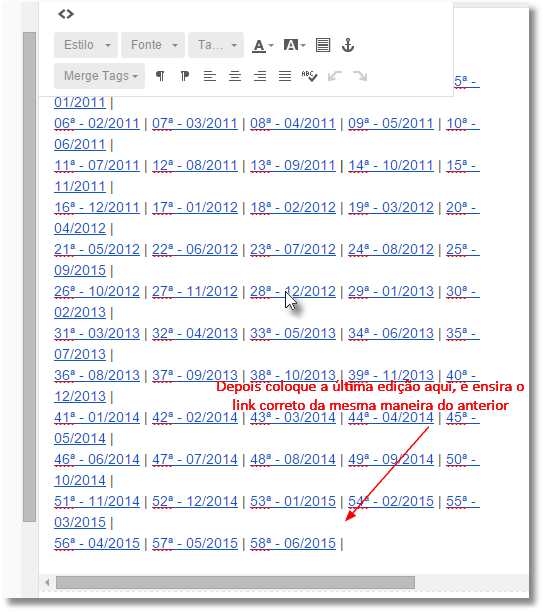Click the block justify lines icon

(x=323, y=45)
